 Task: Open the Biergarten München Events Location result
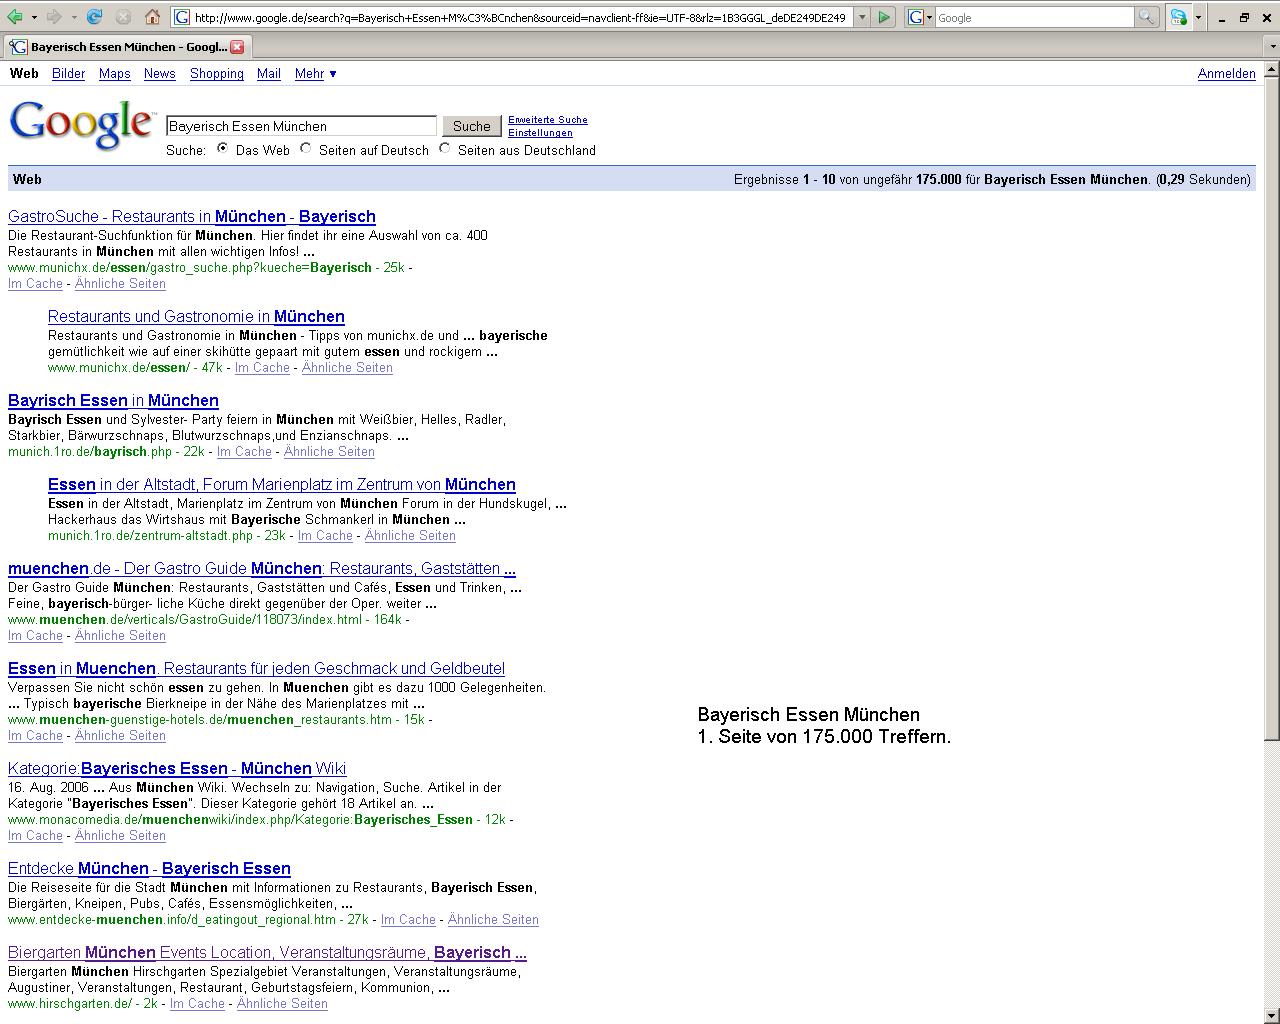267,953
